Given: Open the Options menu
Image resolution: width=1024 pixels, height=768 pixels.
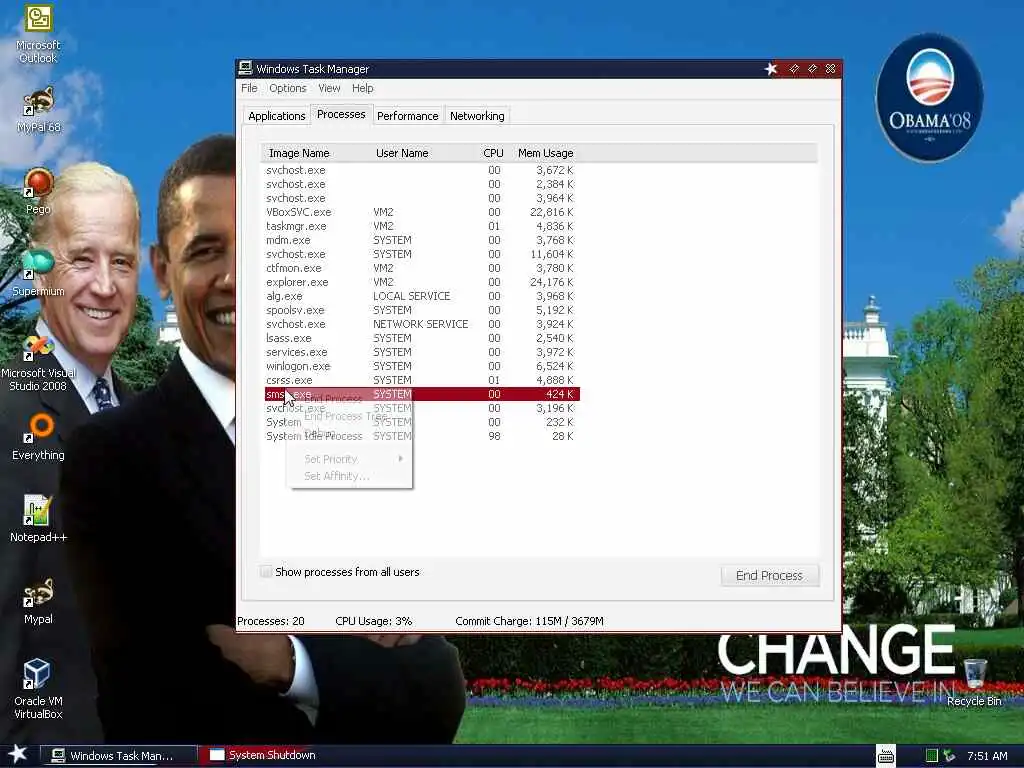Looking at the screenshot, I should coord(287,88).
